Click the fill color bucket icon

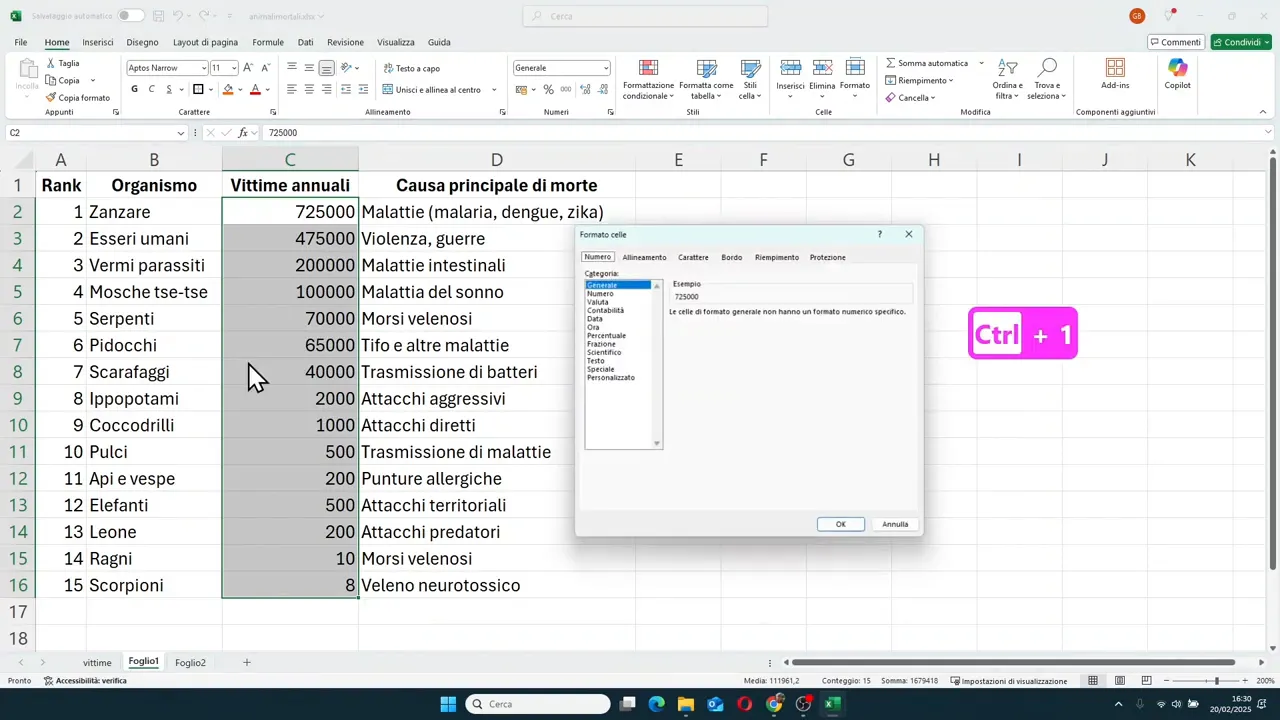coord(228,89)
